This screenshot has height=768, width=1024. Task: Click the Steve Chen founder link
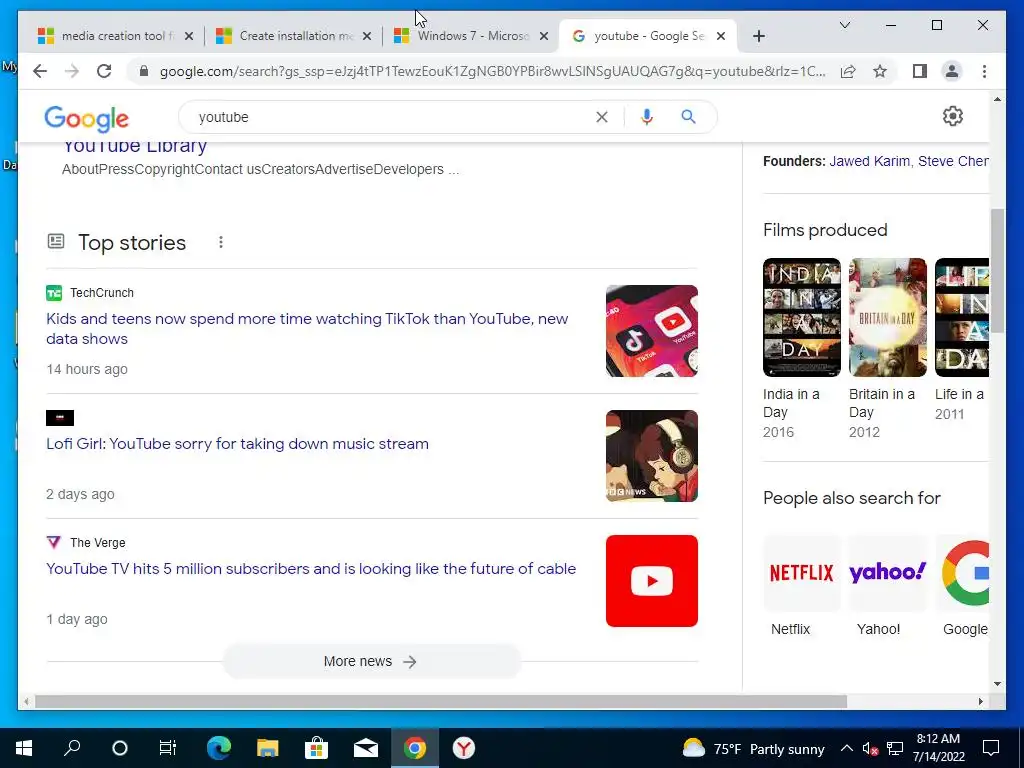click(953, 161)
